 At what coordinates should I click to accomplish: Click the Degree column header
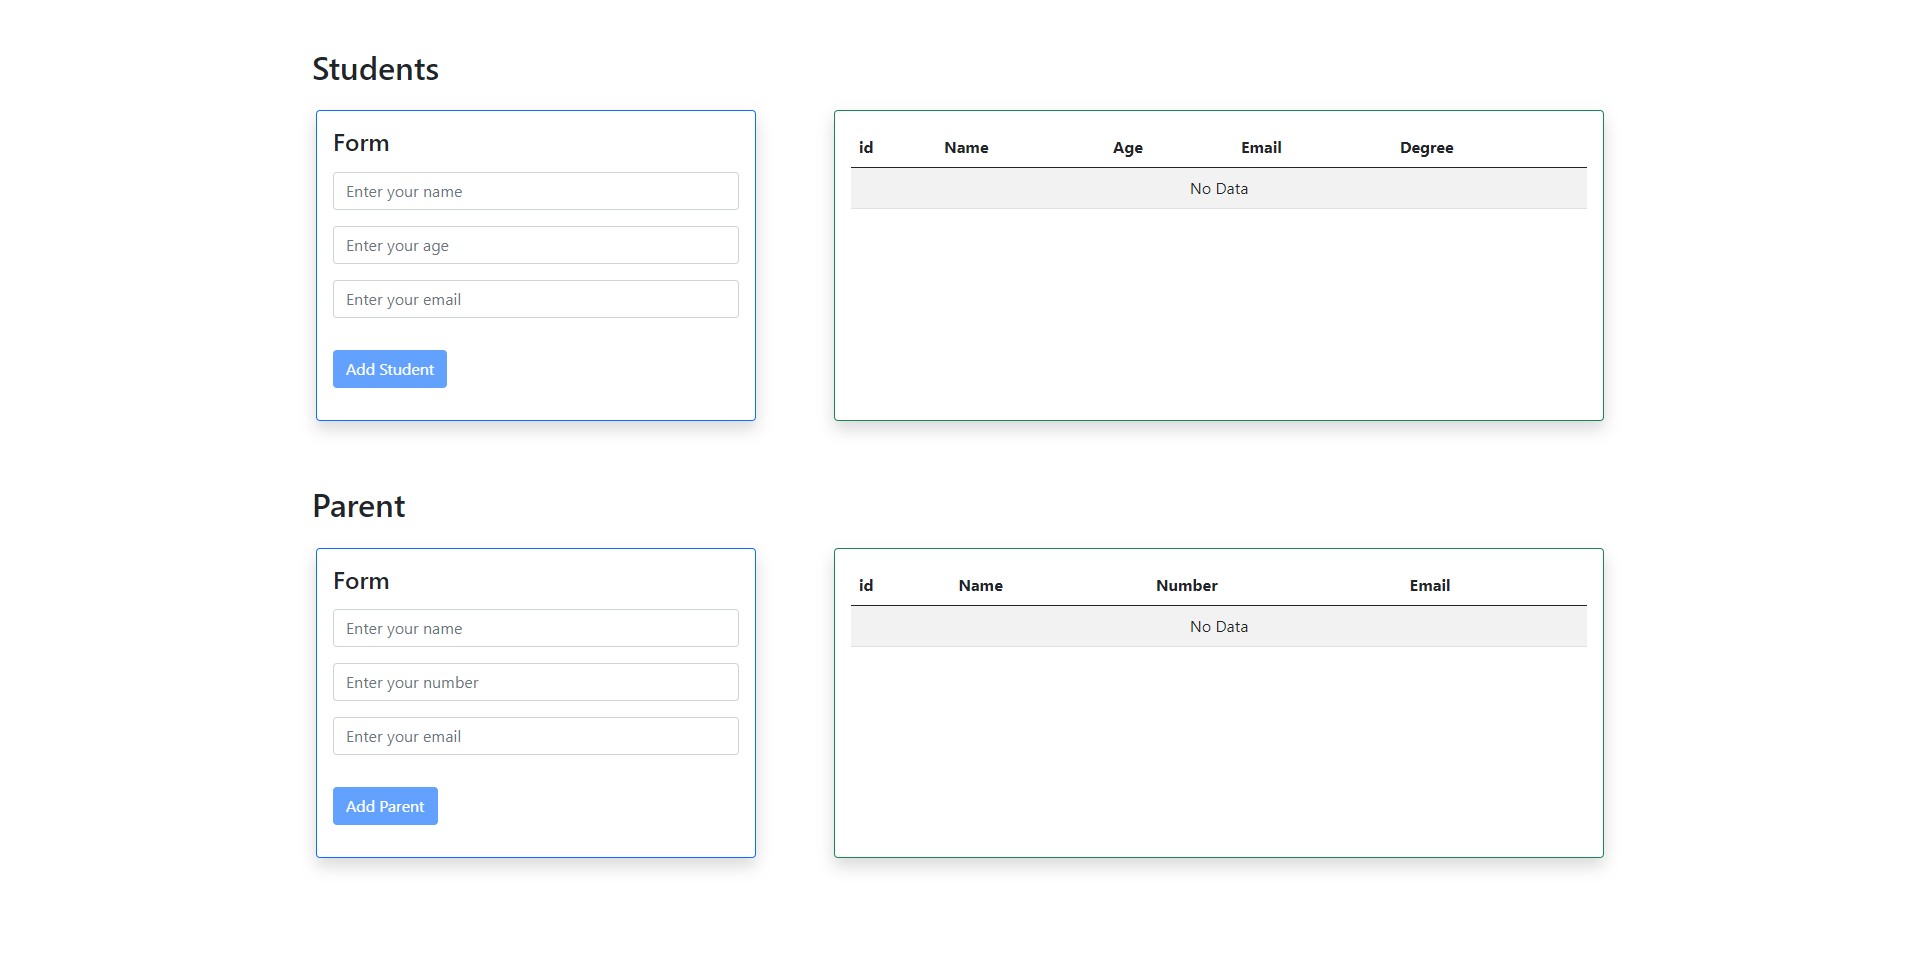1426,148
